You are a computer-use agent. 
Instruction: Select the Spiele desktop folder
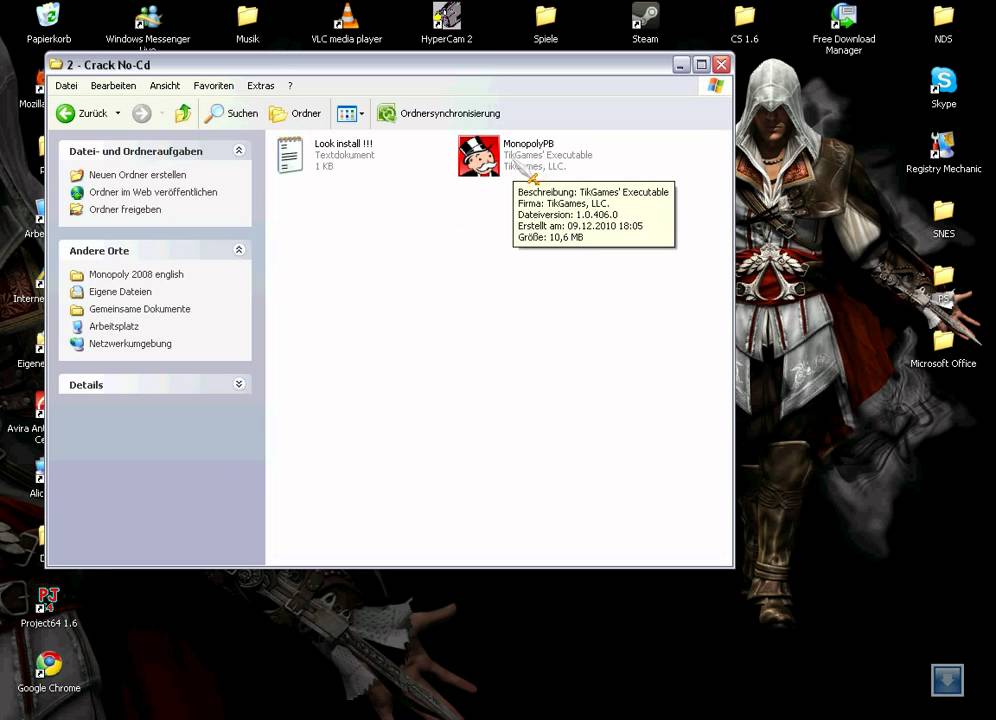546,23
